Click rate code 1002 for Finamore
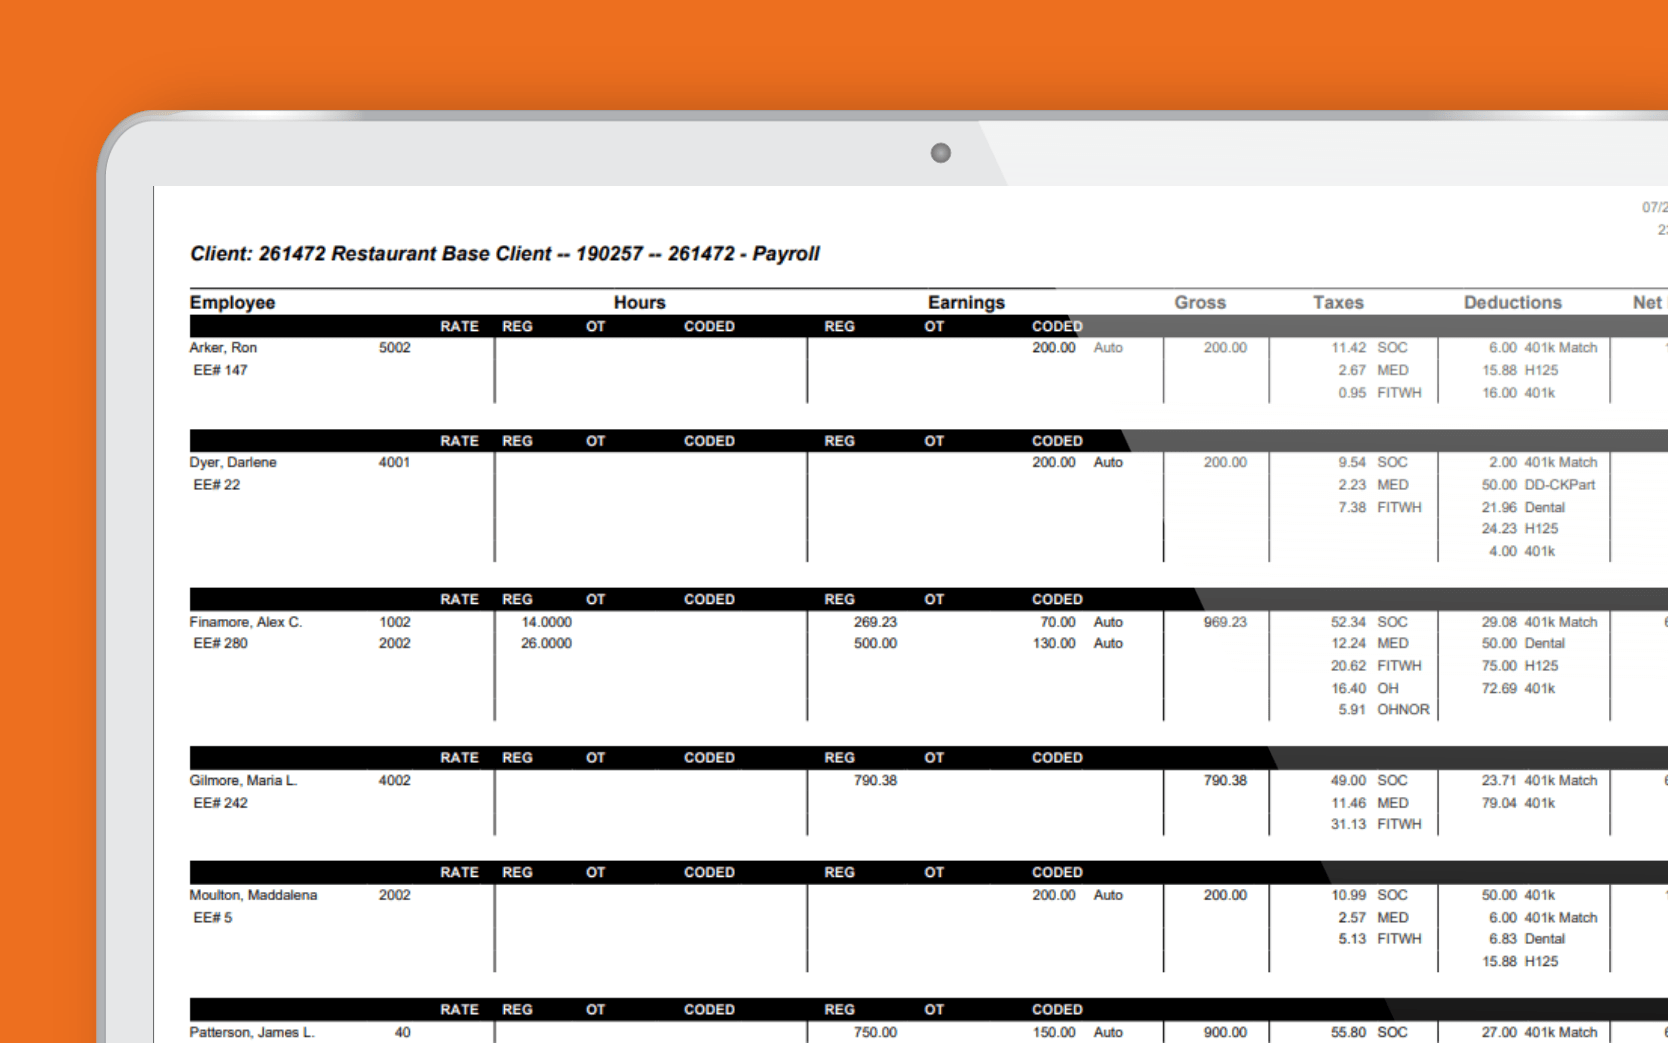The image size is (1668, 1043). pyautogui.click(x=394, y=622)
